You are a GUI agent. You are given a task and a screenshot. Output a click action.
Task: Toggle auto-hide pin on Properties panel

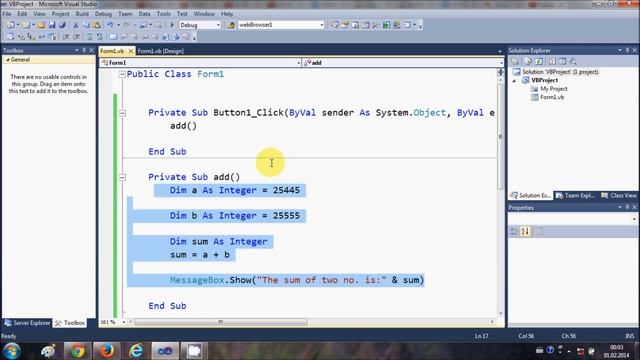click(627, 207)
